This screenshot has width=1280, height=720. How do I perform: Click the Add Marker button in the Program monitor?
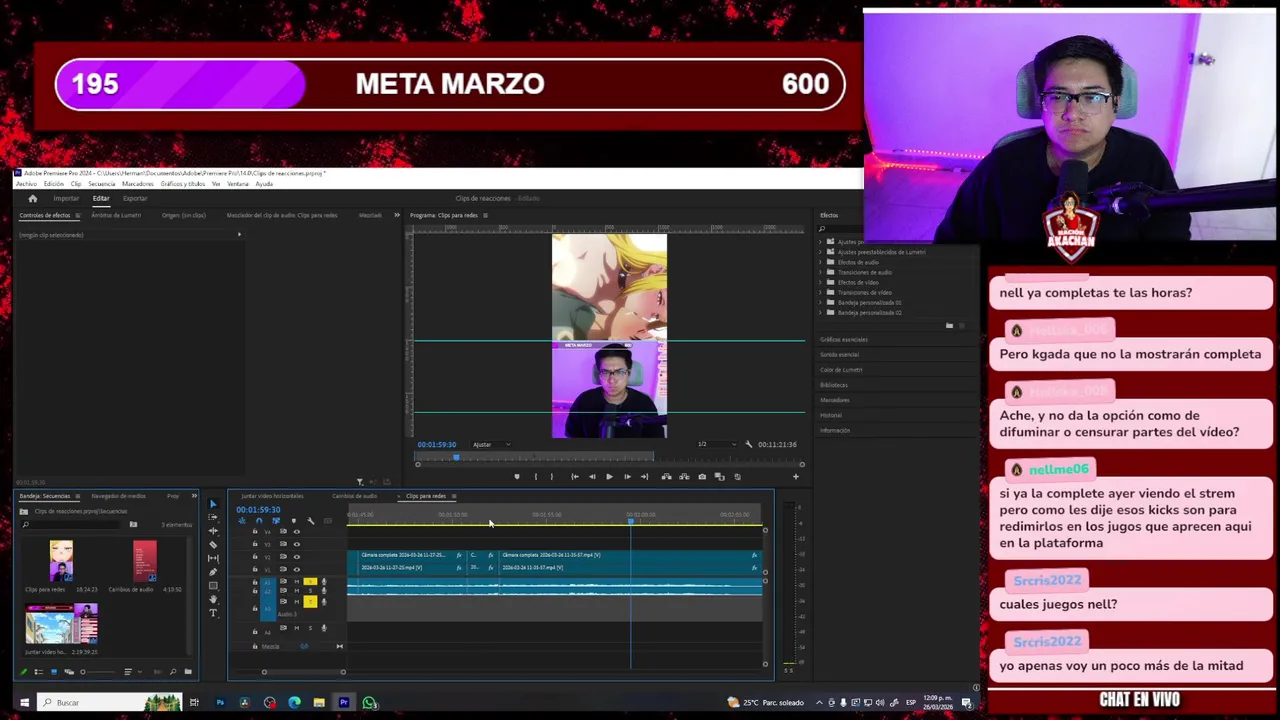tap(517, 476)
